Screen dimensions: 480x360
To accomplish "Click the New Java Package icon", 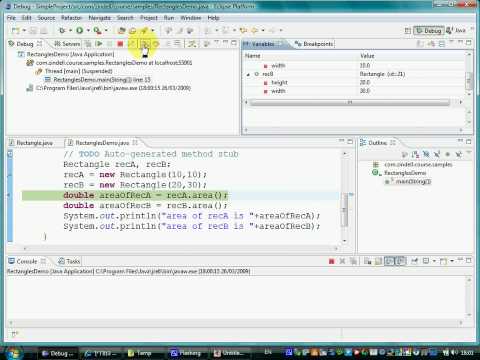I will coord(121,31).
